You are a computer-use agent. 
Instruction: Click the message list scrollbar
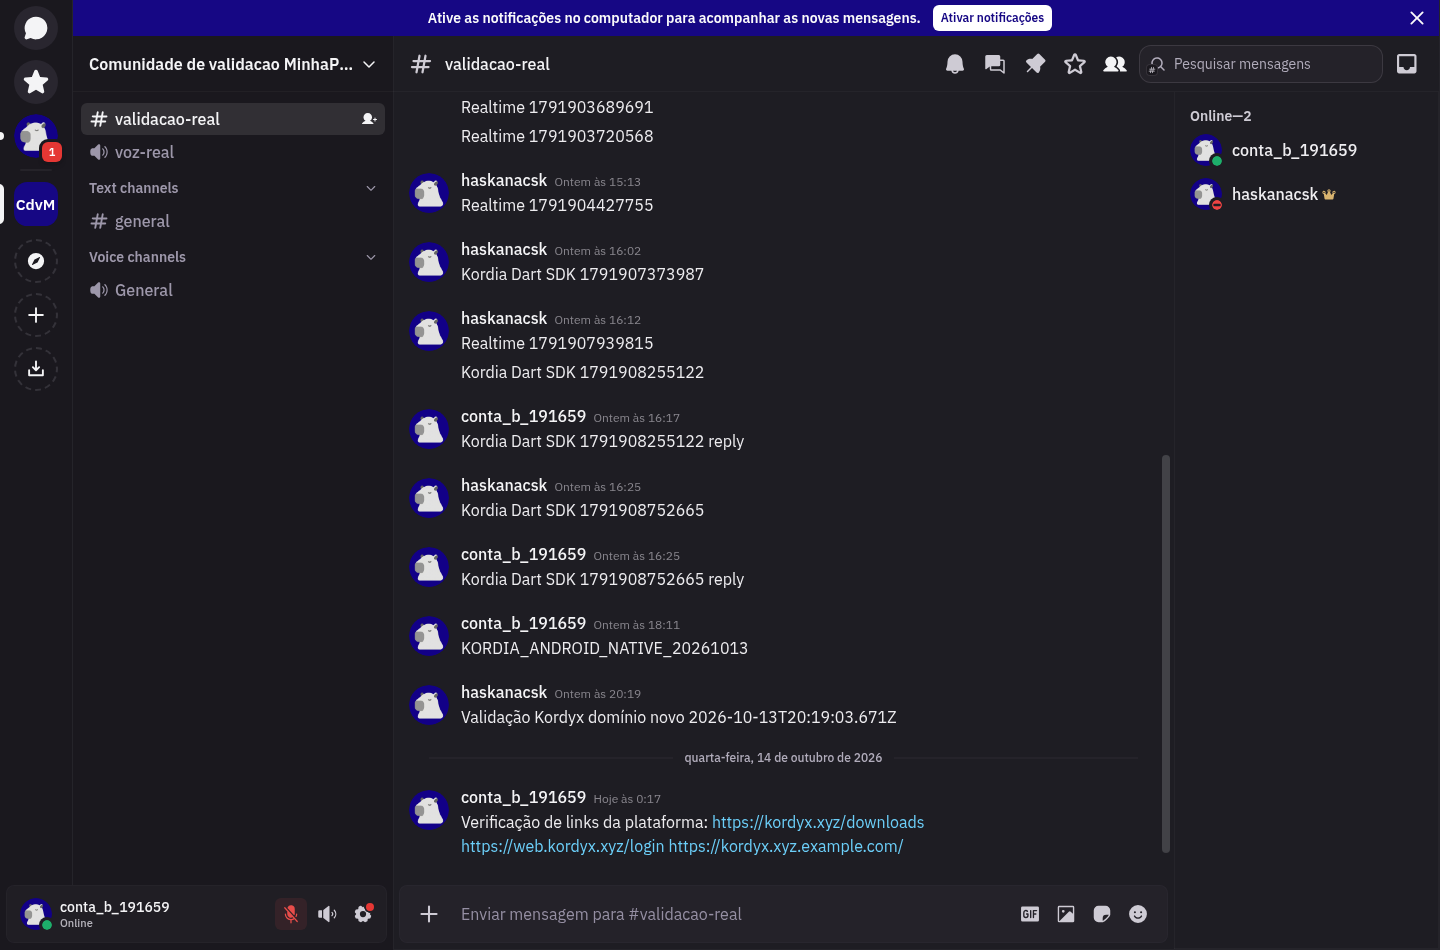click(1166, 654)
